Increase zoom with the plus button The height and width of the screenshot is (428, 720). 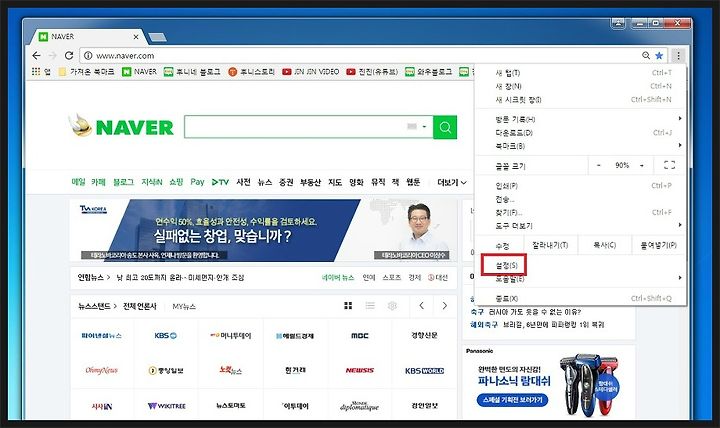tap(642, 165)
